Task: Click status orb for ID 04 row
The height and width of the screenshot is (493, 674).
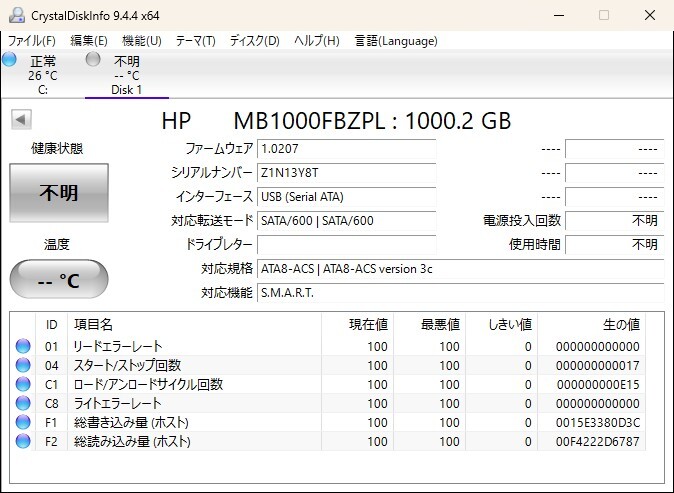Action: coord(23,365)
